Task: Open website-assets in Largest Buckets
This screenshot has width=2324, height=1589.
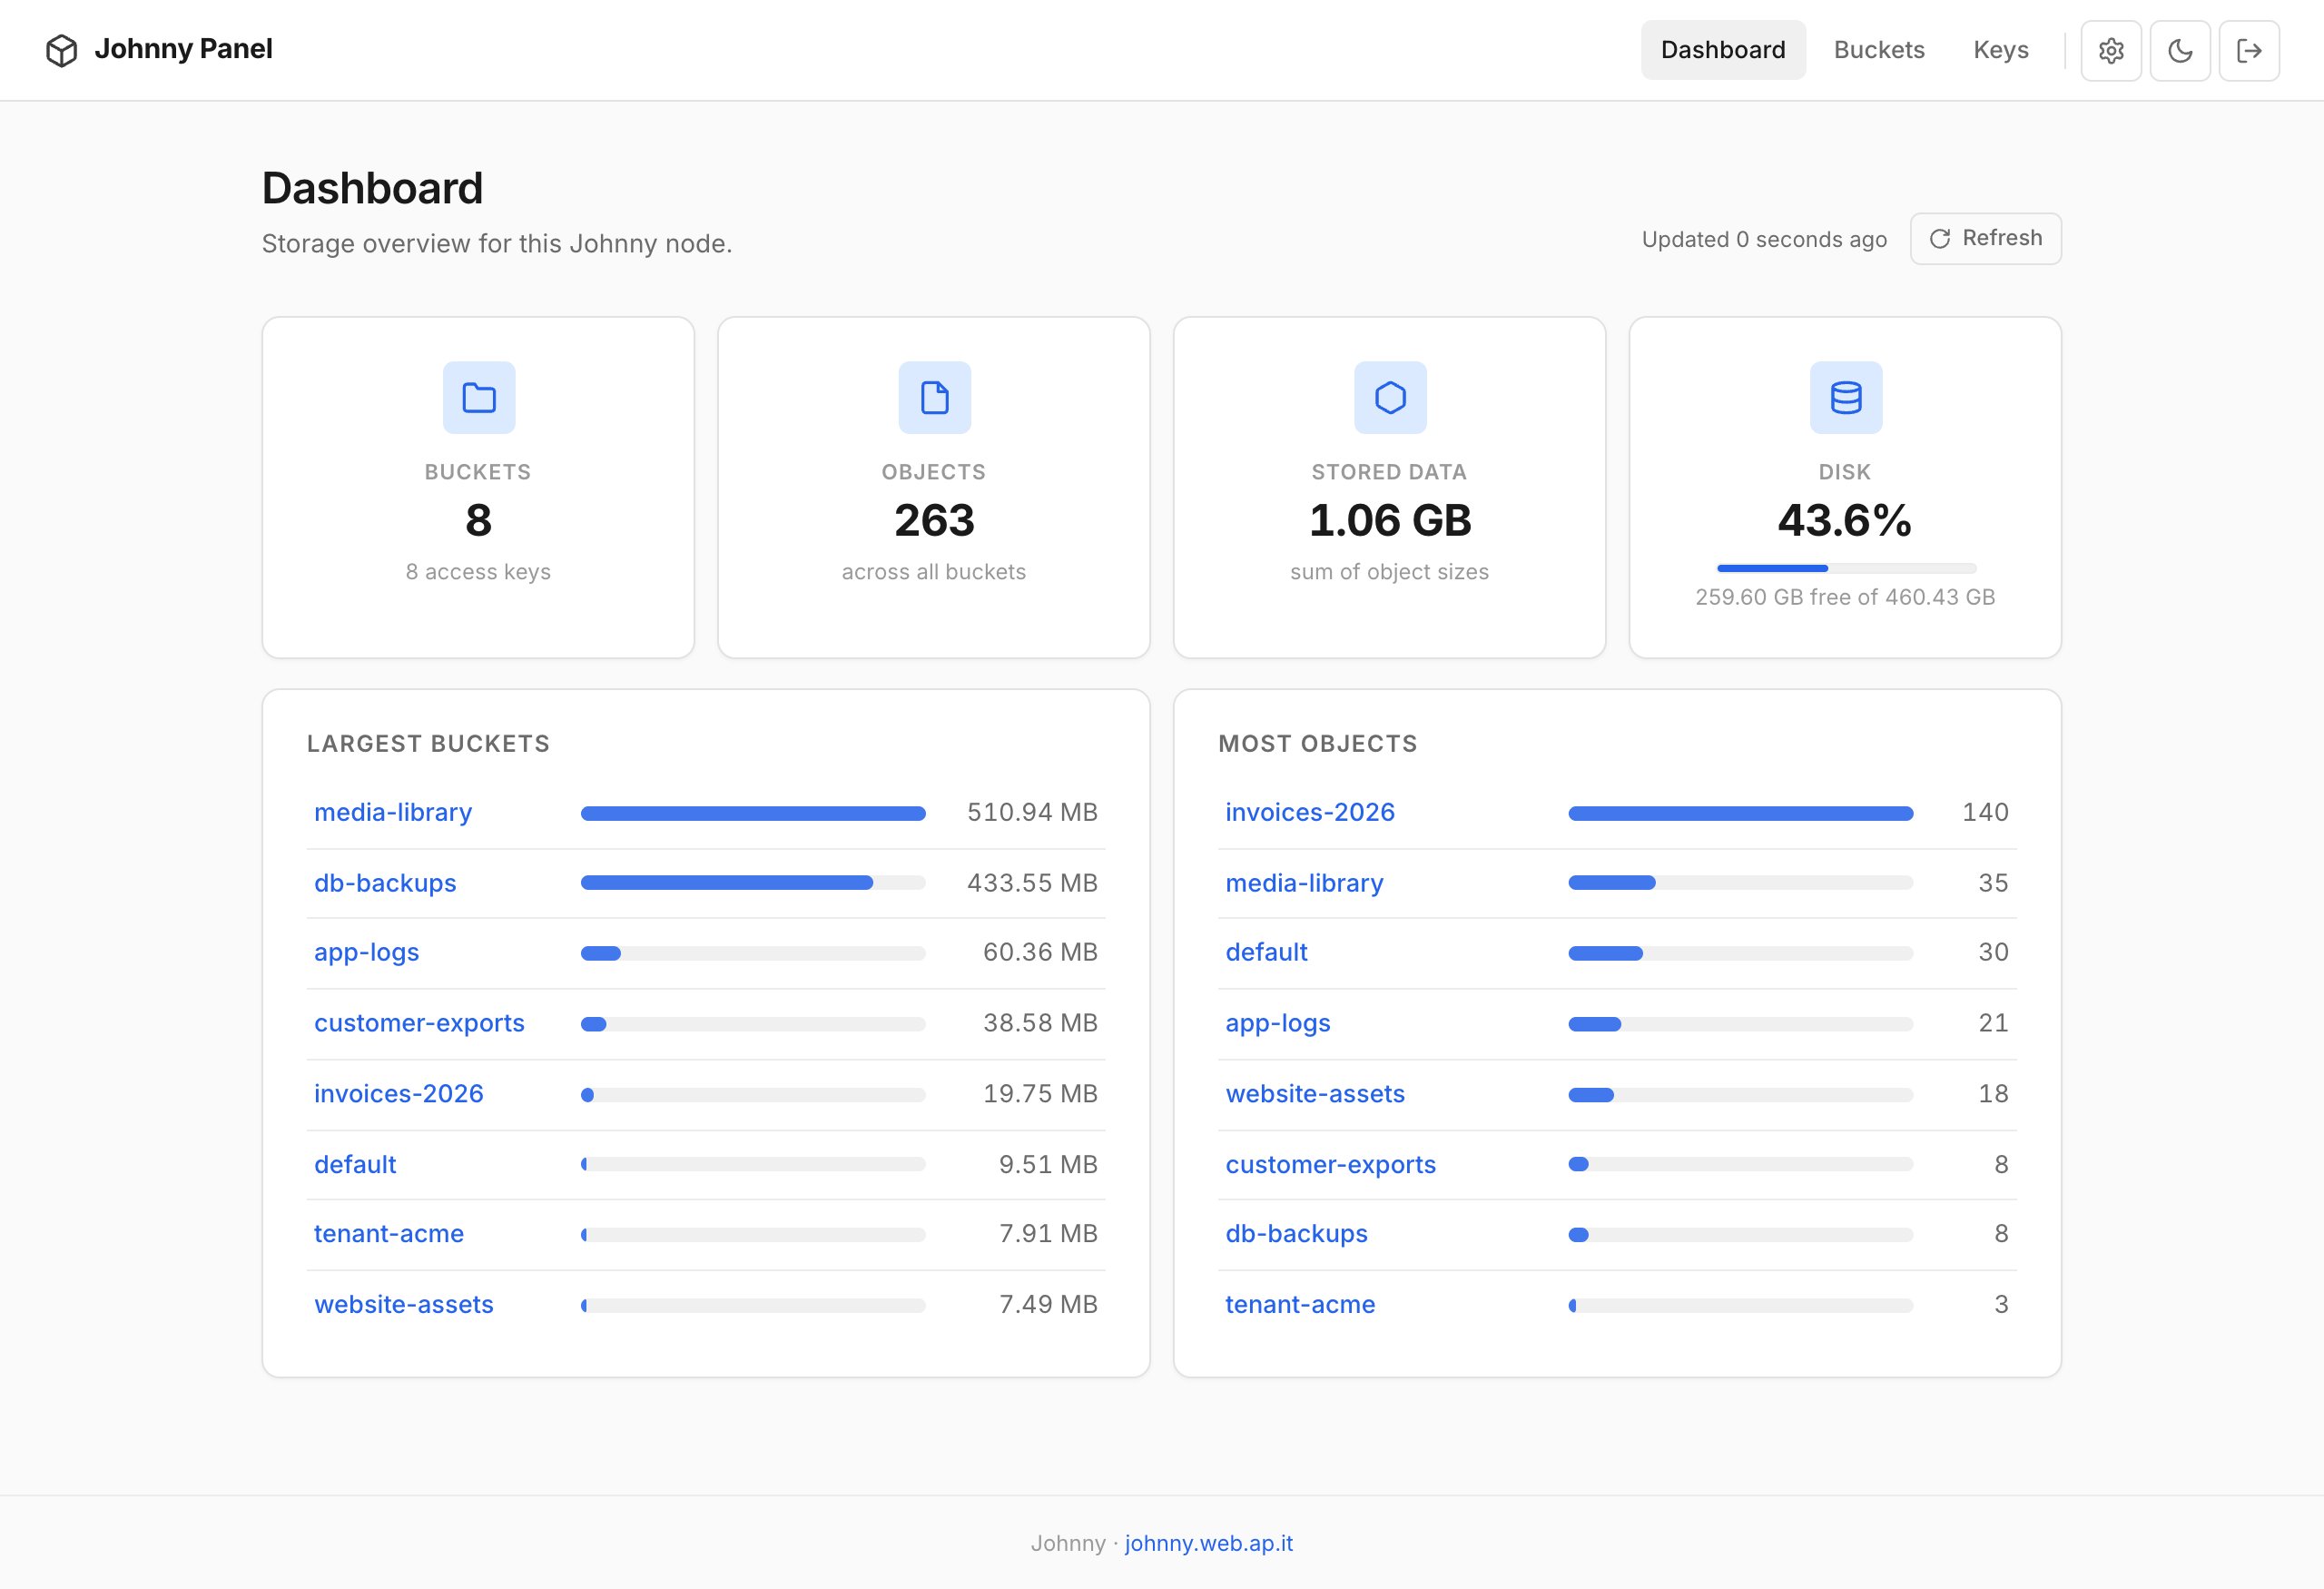Action: 404,1305
